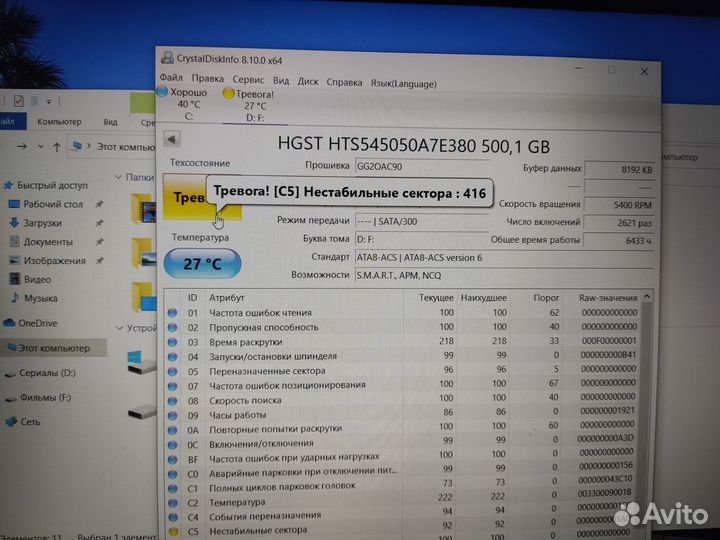The height and width of the screenshot is (540, 720).
Task: Select the Частота ошибок чтения row
Action: coord(403,313)
